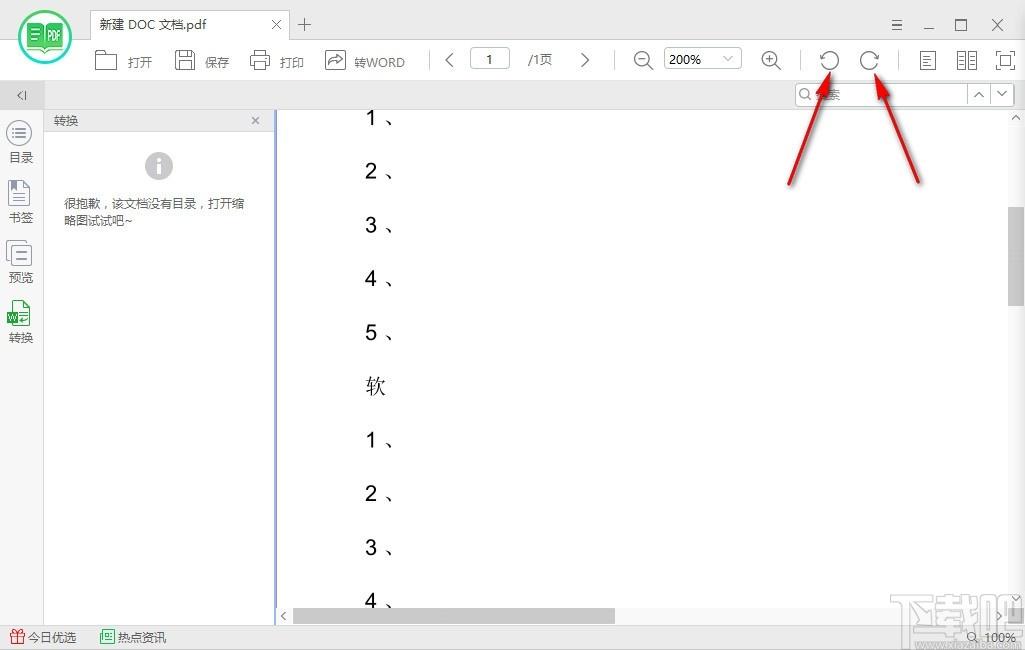Open the 转换 conversion sidebar panel
This screenshot has height=650, width=1025.
(20, 322)
